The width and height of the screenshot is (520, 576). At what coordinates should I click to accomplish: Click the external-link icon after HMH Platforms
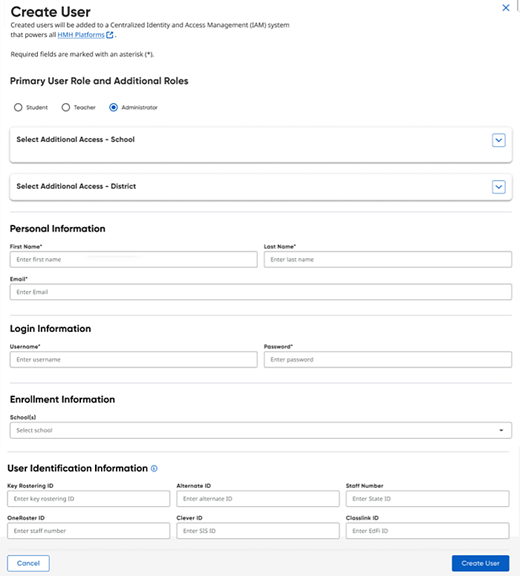click(109, 35)
